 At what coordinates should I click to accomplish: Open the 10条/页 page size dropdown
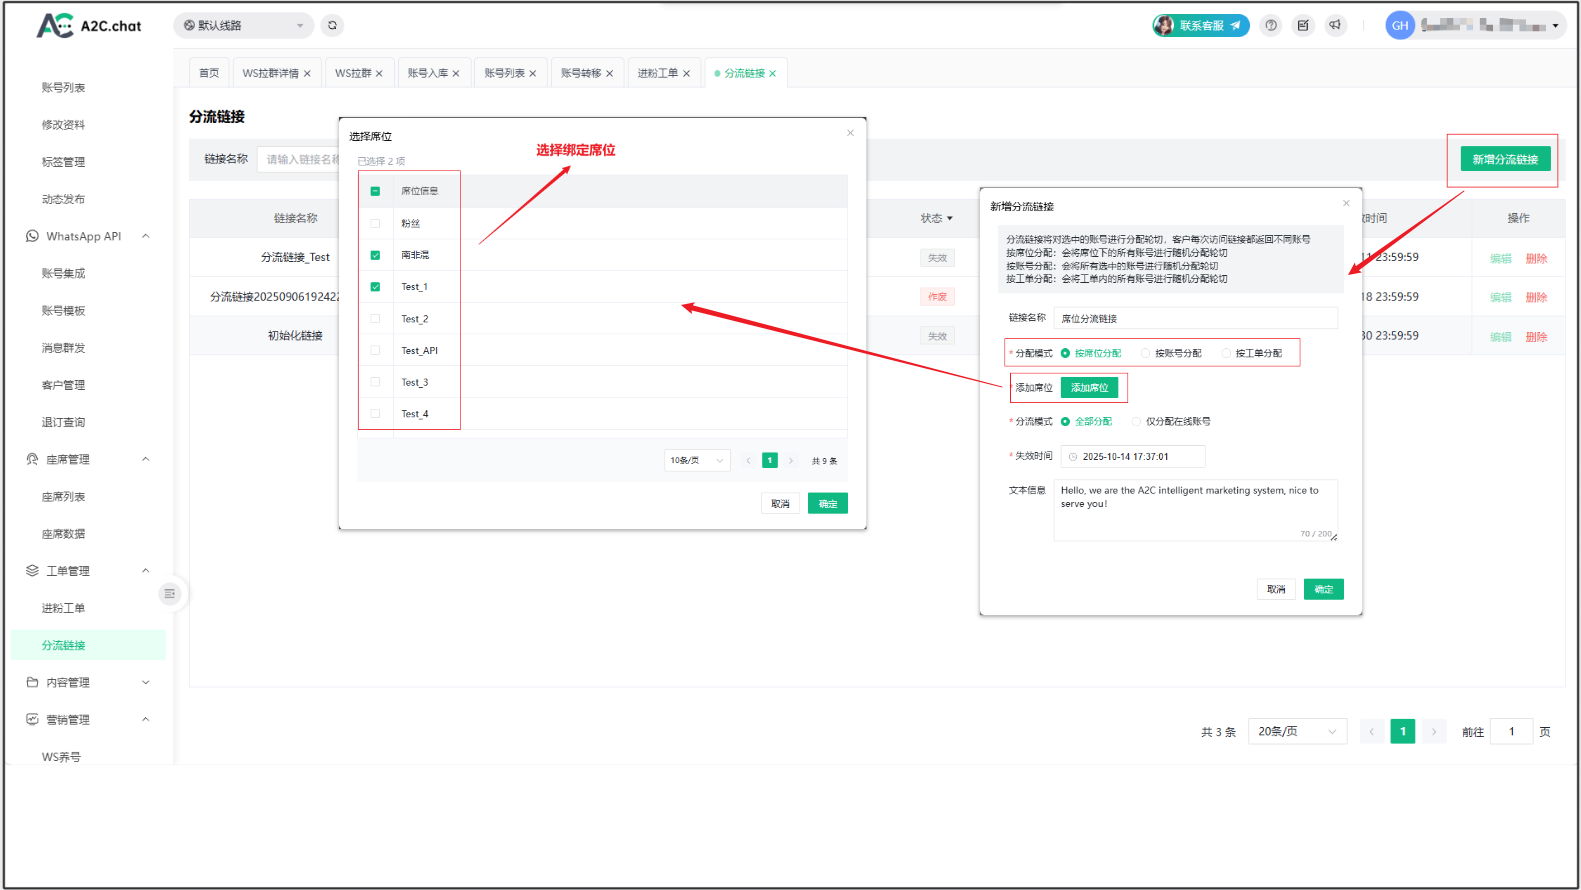coord(697,461)
